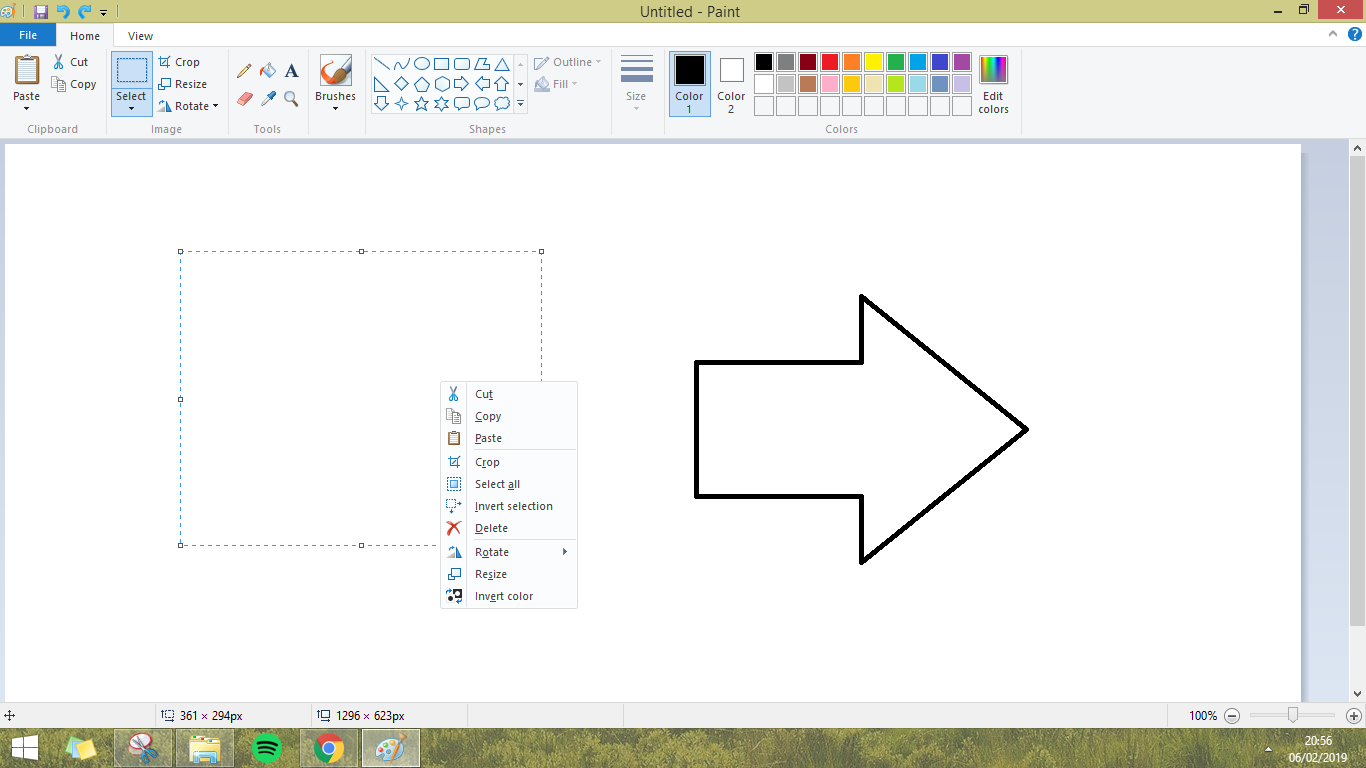Select the oval shape
The width and height of the screenshot is (1366, 768).
(x=421, y=63)
